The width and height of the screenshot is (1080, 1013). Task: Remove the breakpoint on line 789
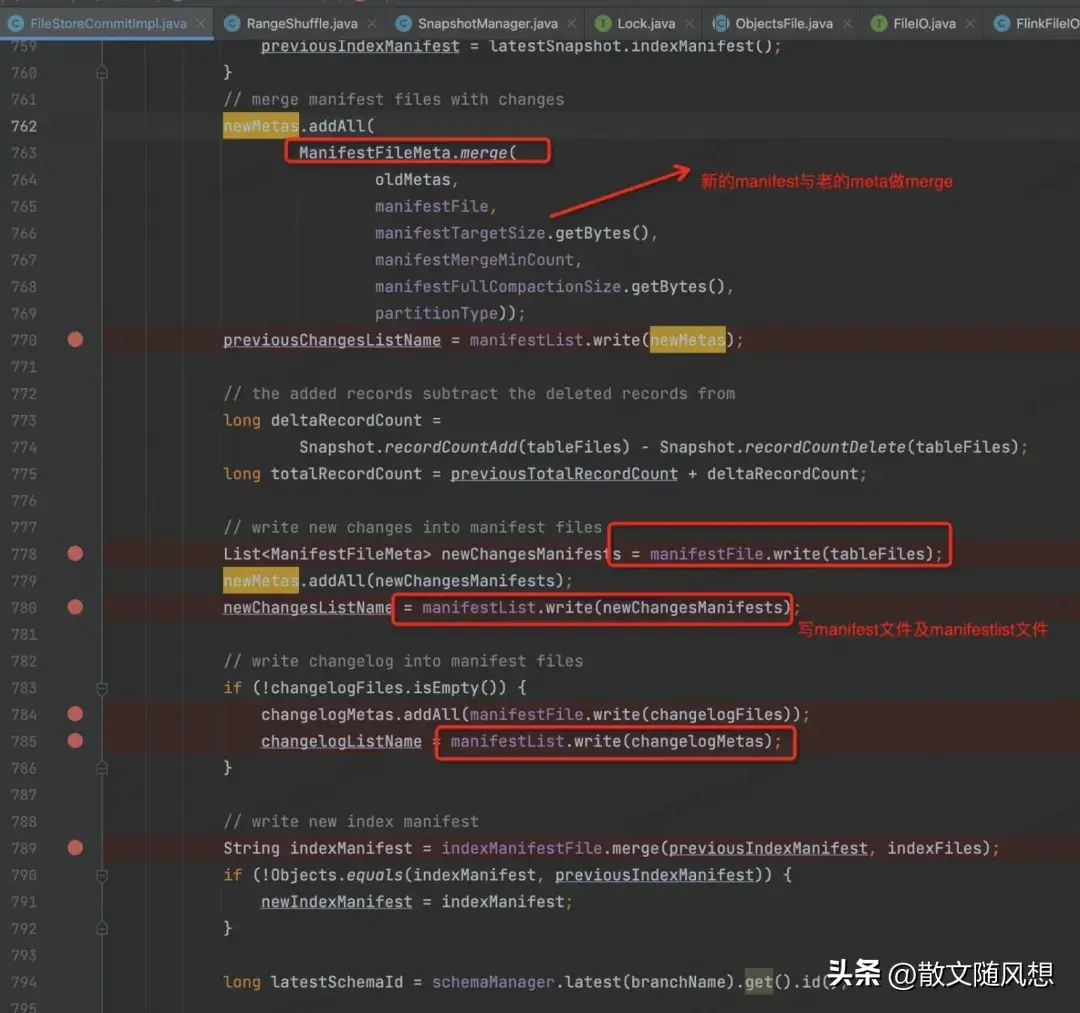75,848
